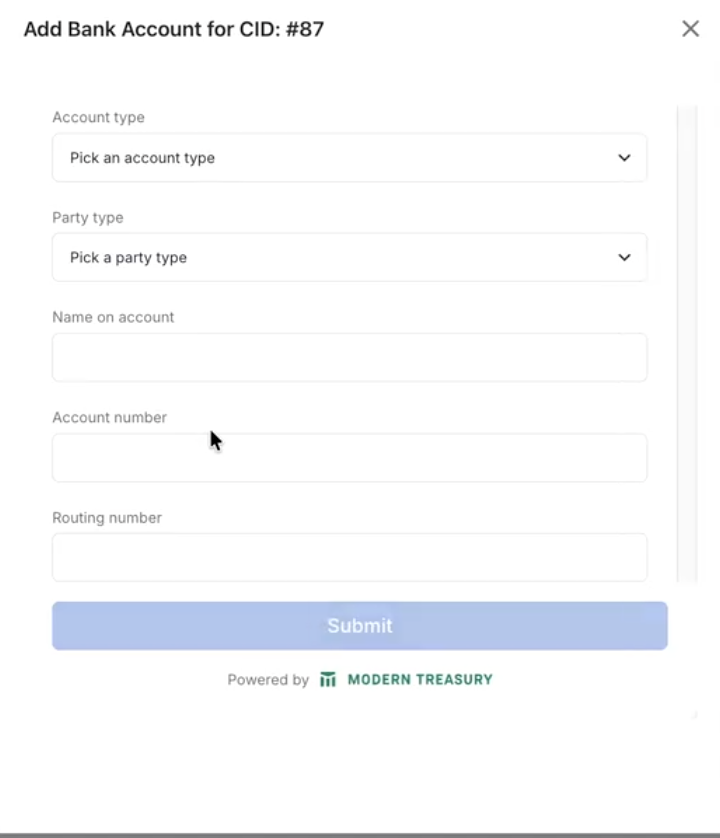The width and height of the screenshot is (720, 838).
Task: Open the Party type dropdown
Action: coord(349,258)
